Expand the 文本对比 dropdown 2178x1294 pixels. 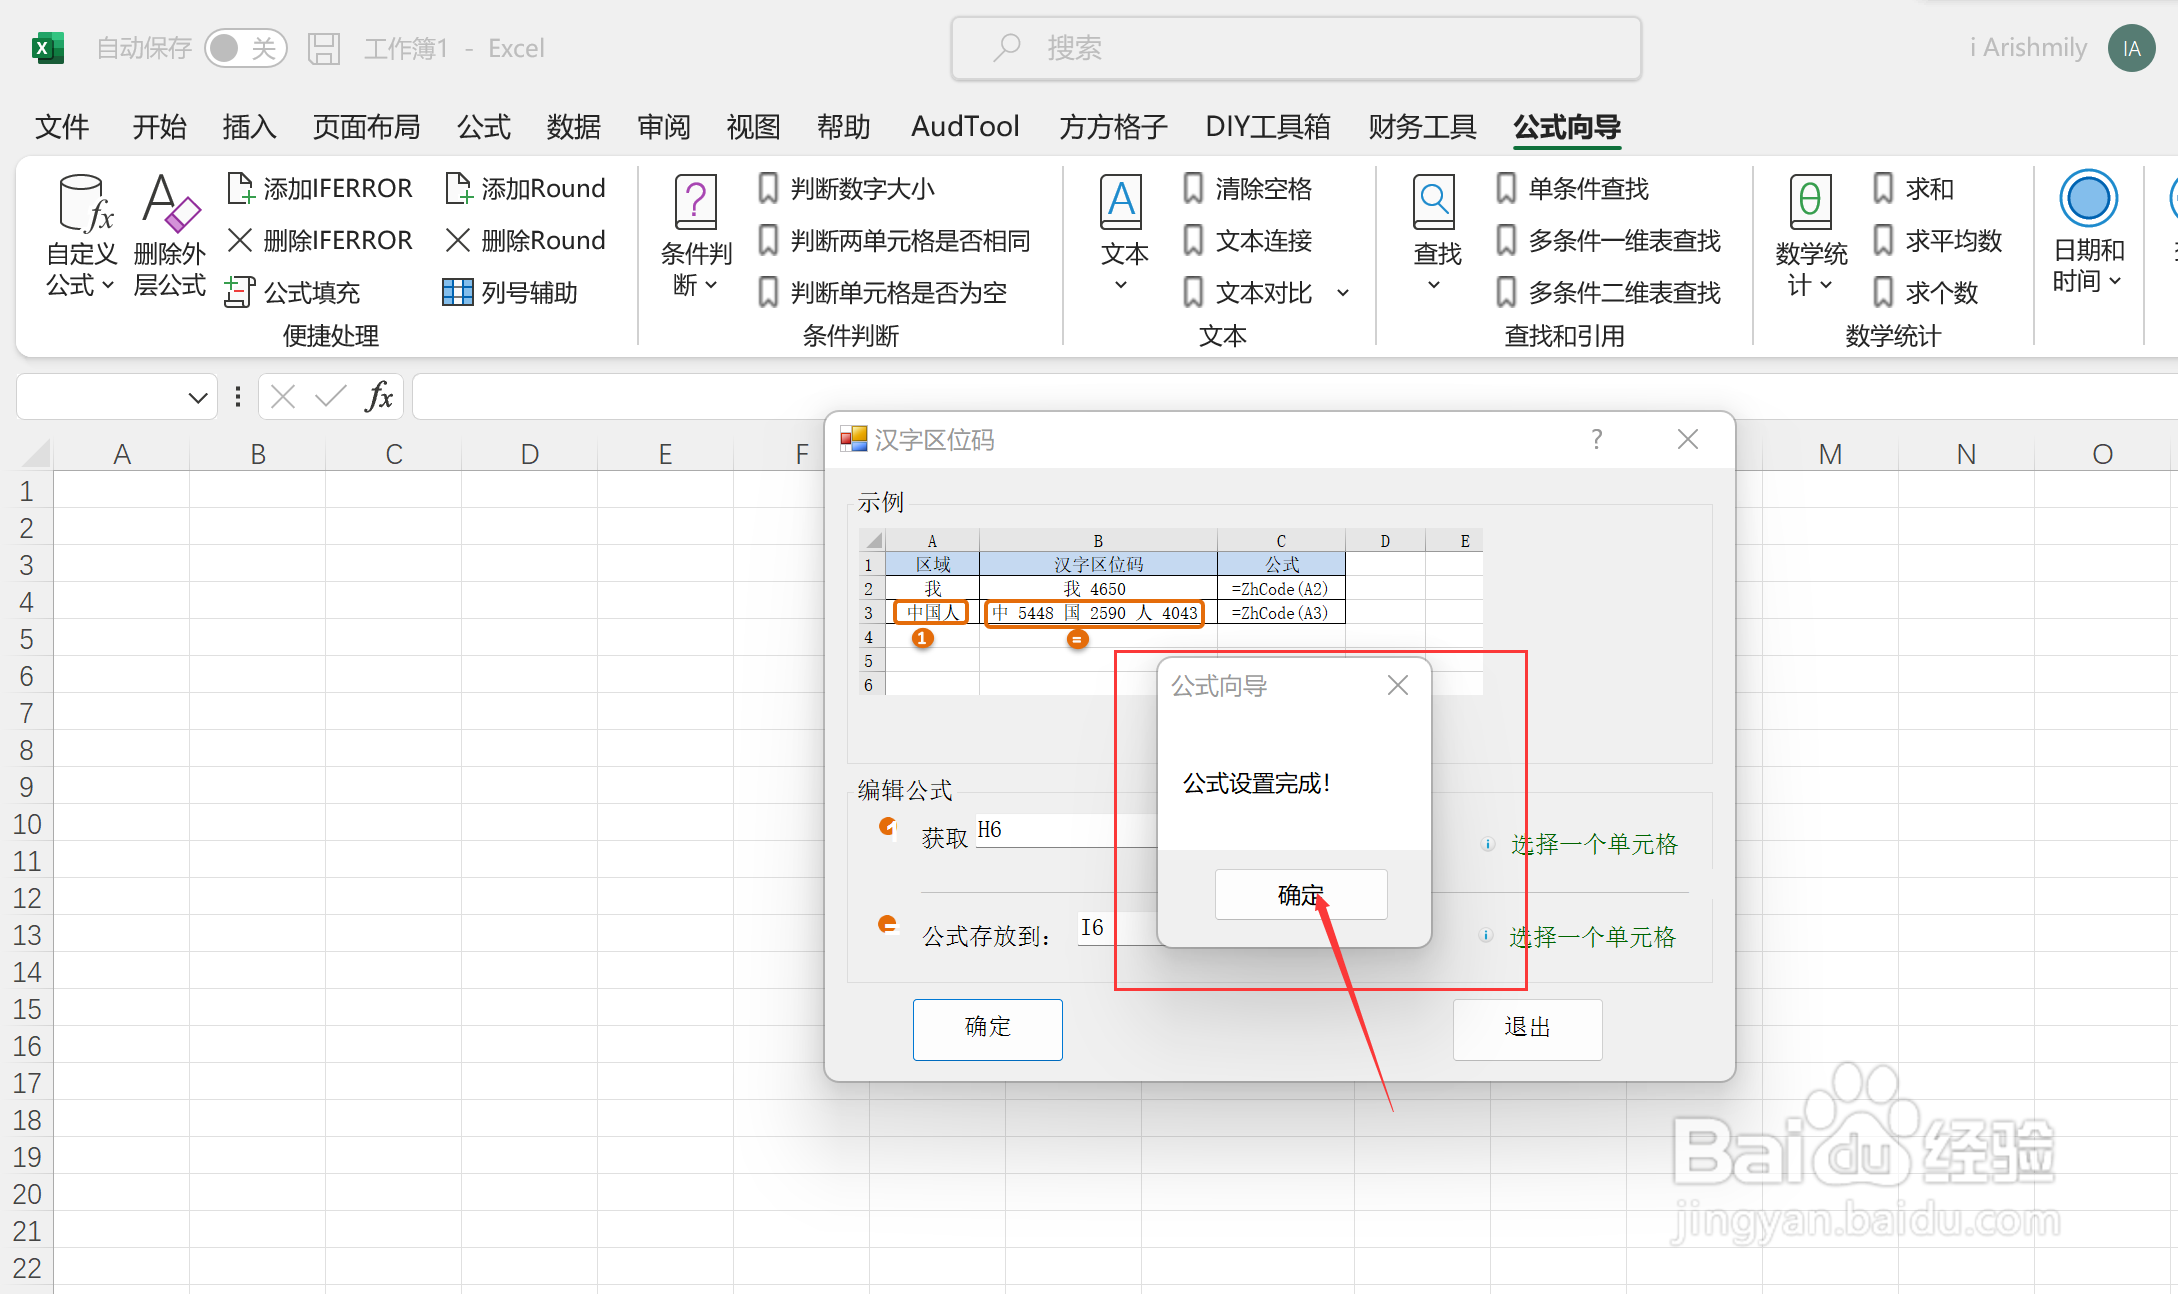click(1344, 292)
